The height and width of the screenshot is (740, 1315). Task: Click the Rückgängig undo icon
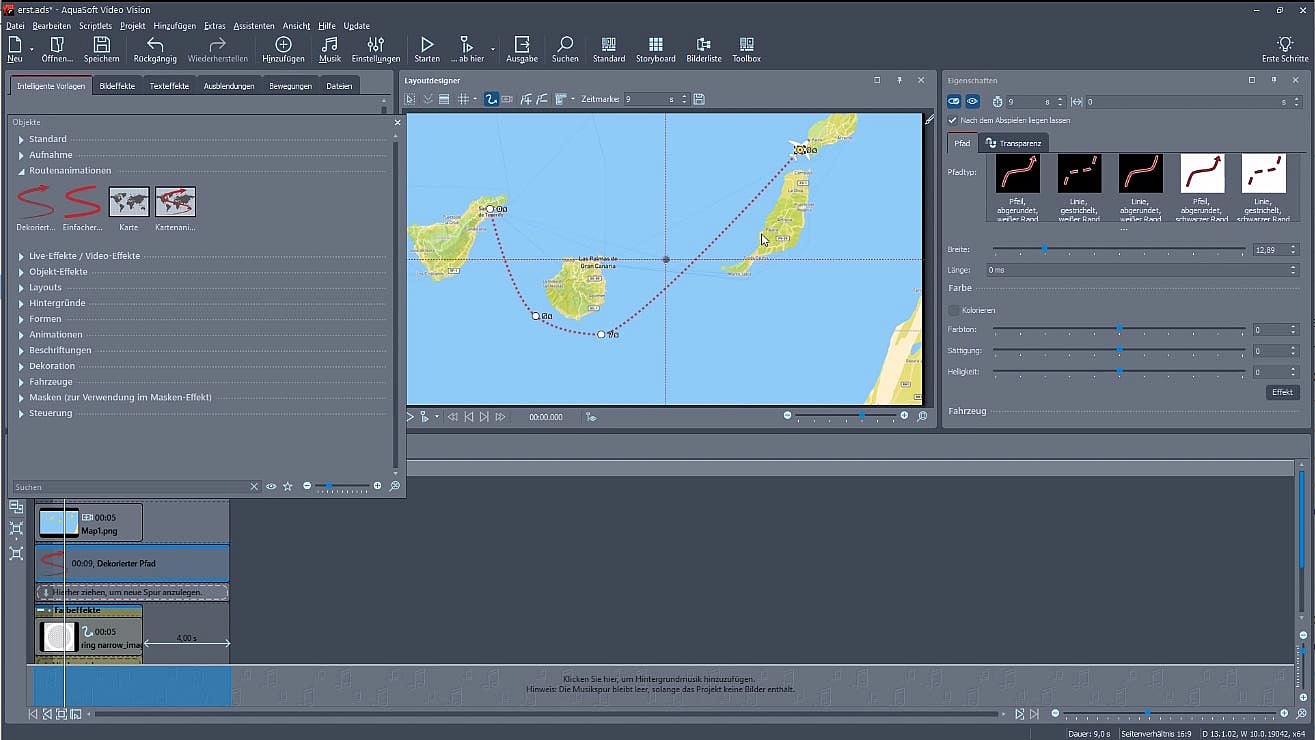[155, 45]
